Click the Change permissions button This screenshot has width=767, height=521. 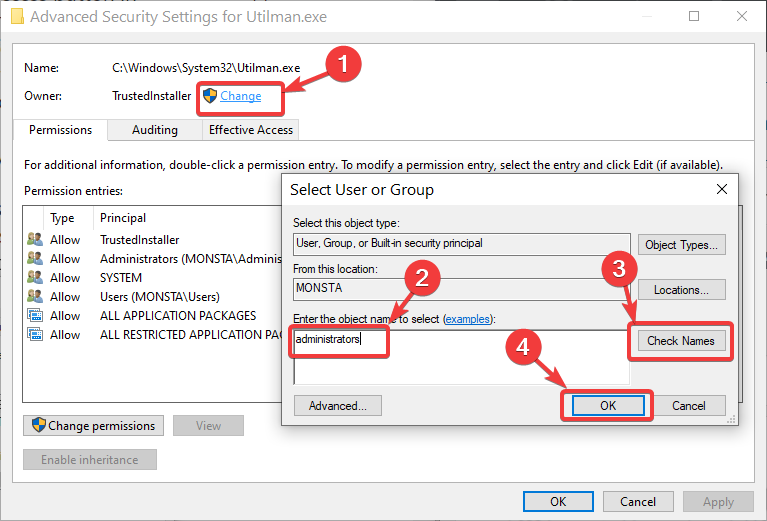coord(93,426)
